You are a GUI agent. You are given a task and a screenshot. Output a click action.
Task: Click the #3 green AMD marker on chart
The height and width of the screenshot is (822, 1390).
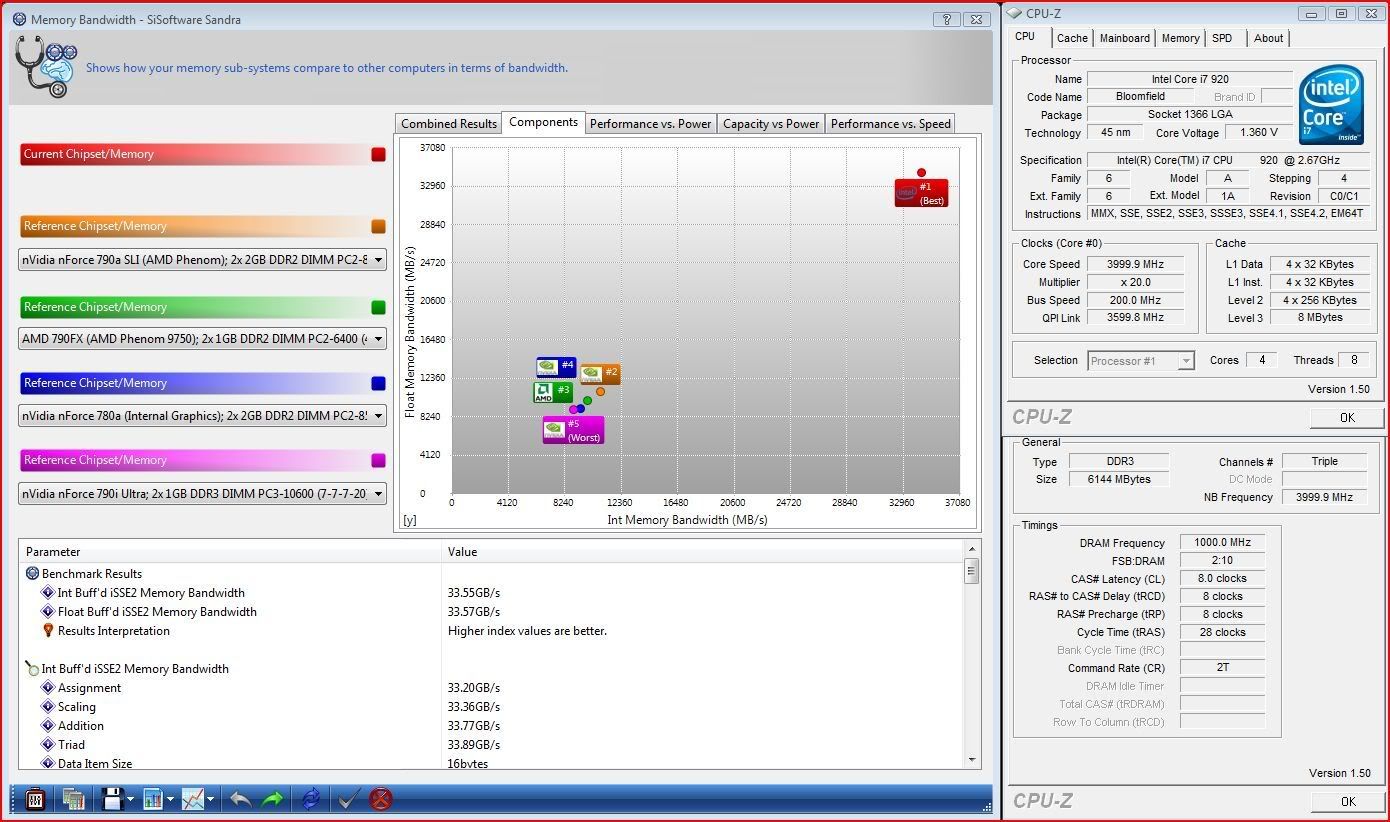(x=553, y=392)
